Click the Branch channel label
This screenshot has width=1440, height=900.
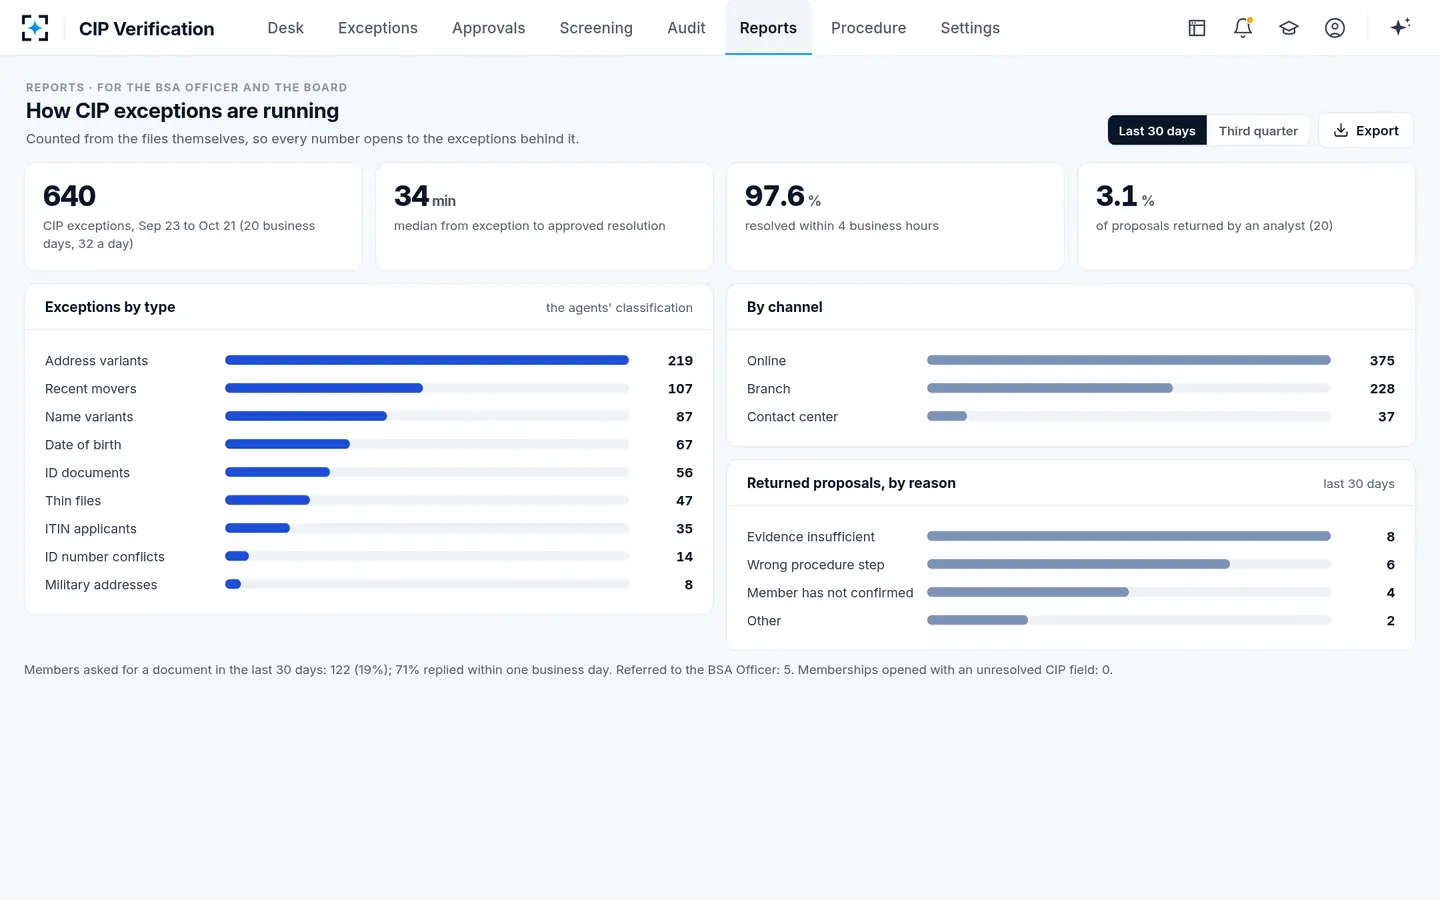coord(769,389)
